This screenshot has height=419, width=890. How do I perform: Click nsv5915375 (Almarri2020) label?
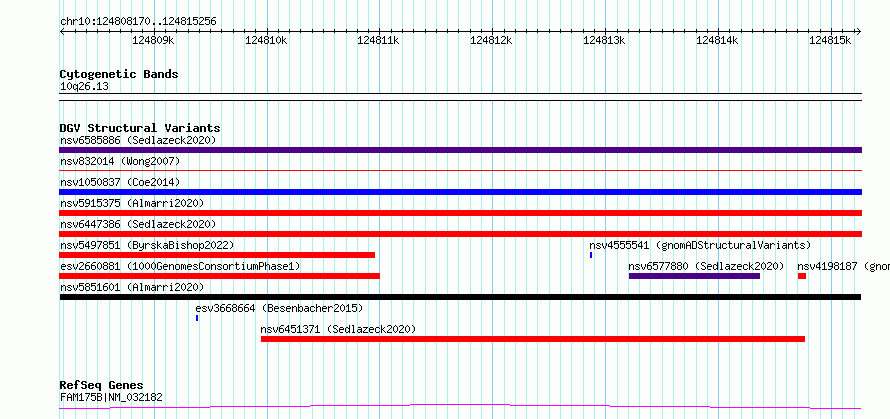pyautogui.click(x=132, y=203)
